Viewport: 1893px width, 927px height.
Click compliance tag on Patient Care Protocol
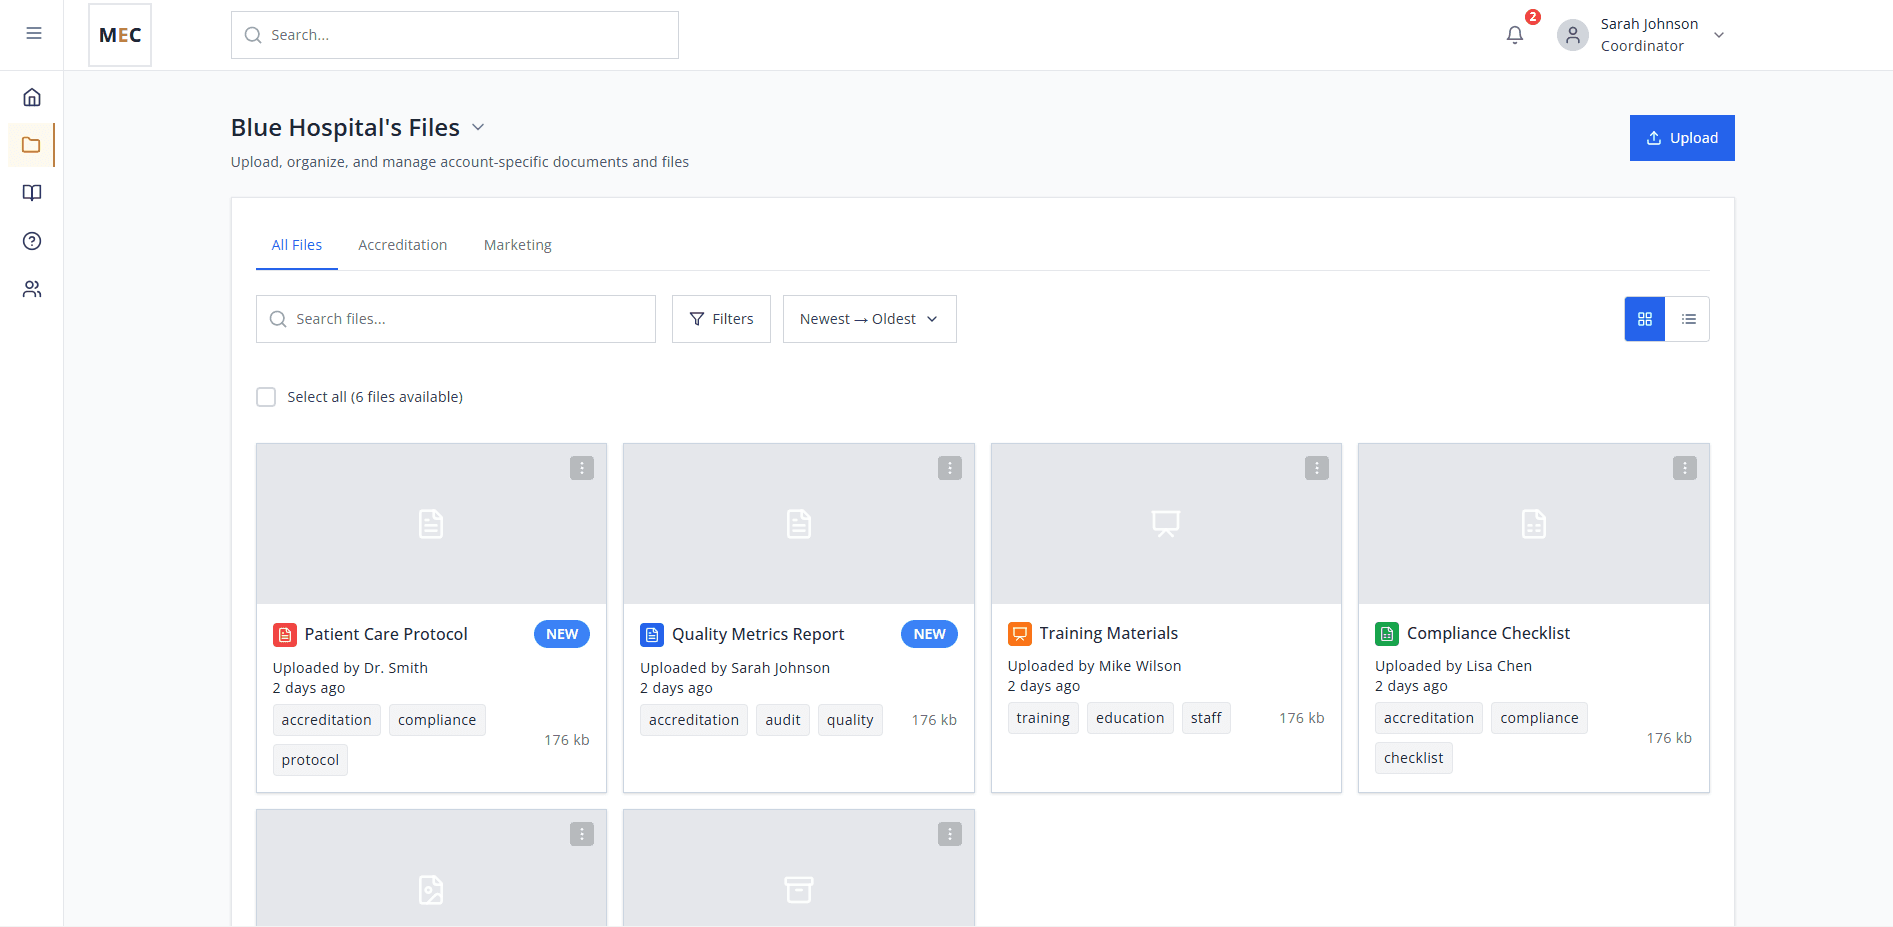pyautogui.click(x=437, y=720)
